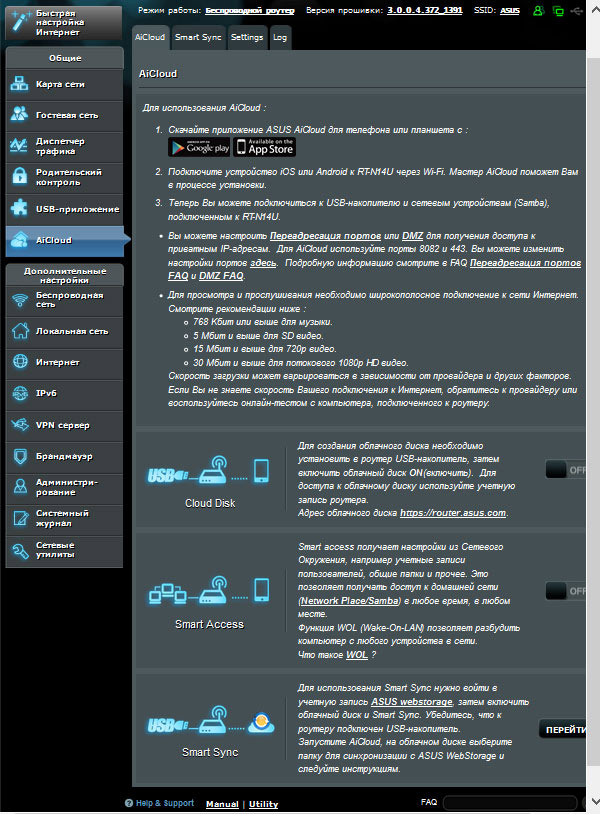
Task: Enable the Smart Access switch
Action: (566, 591)
